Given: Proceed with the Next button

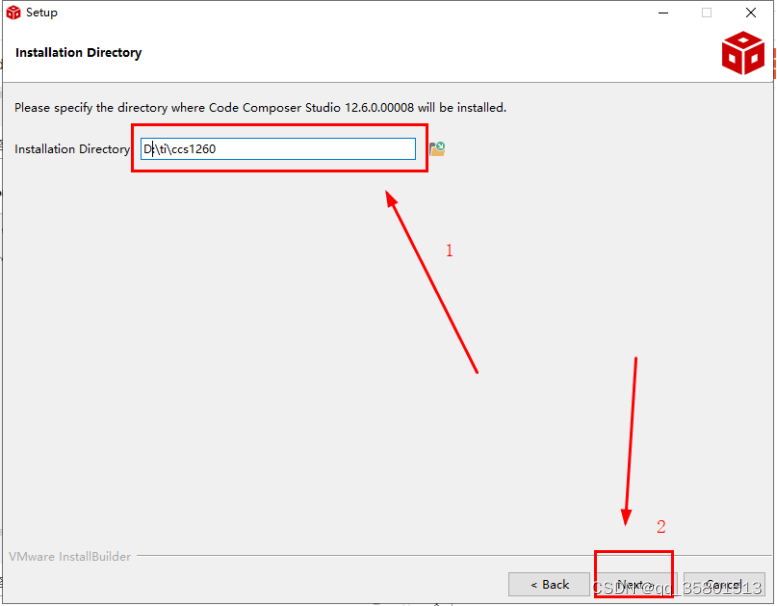Looking at the screenshot, I should point(636,585).
